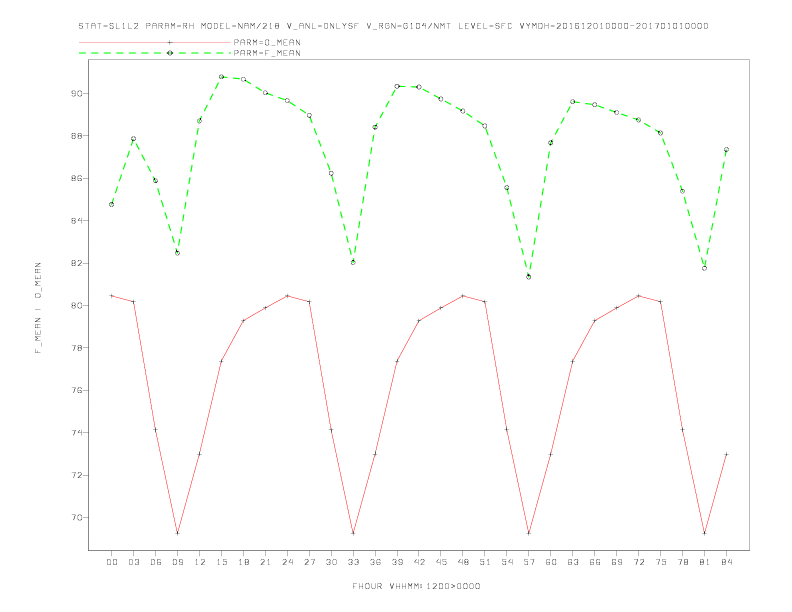792x612 pixels.
Task: Click the 36 label on the x-axis
Action: click(x=375, y=562)
